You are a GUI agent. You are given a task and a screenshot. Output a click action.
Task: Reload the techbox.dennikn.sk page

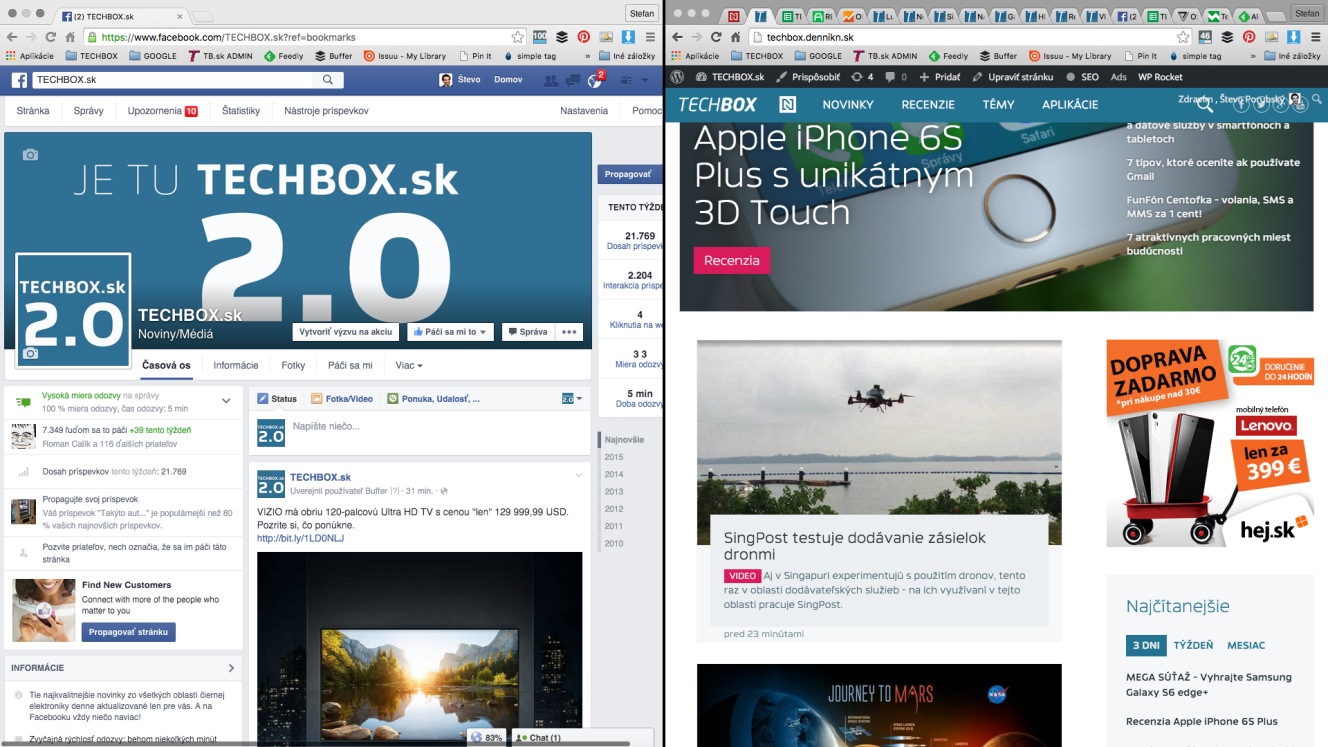pos(716,37)
